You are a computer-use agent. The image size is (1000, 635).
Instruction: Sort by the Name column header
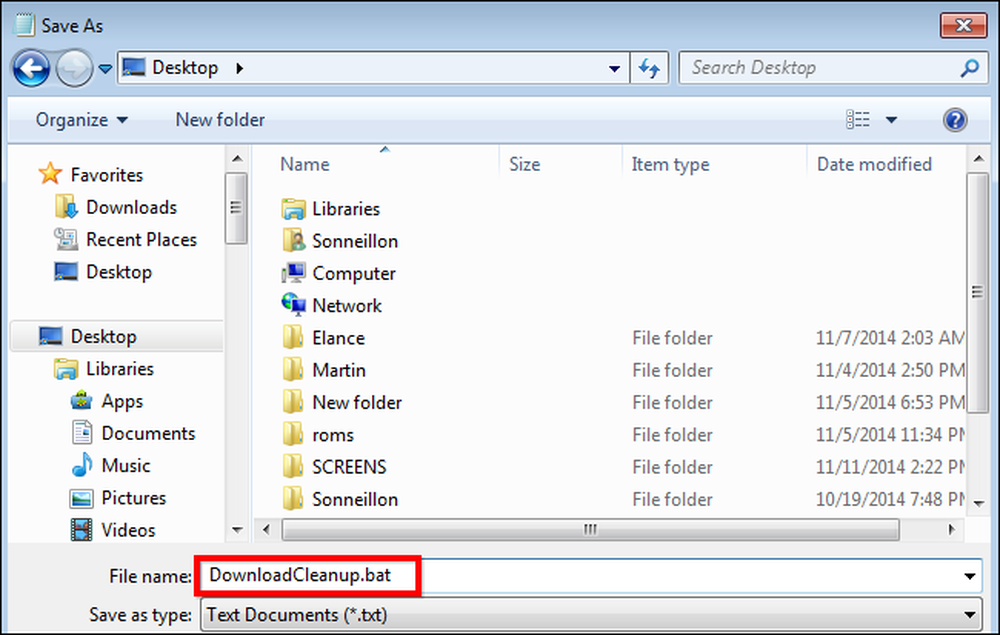(x=305, y=164)
